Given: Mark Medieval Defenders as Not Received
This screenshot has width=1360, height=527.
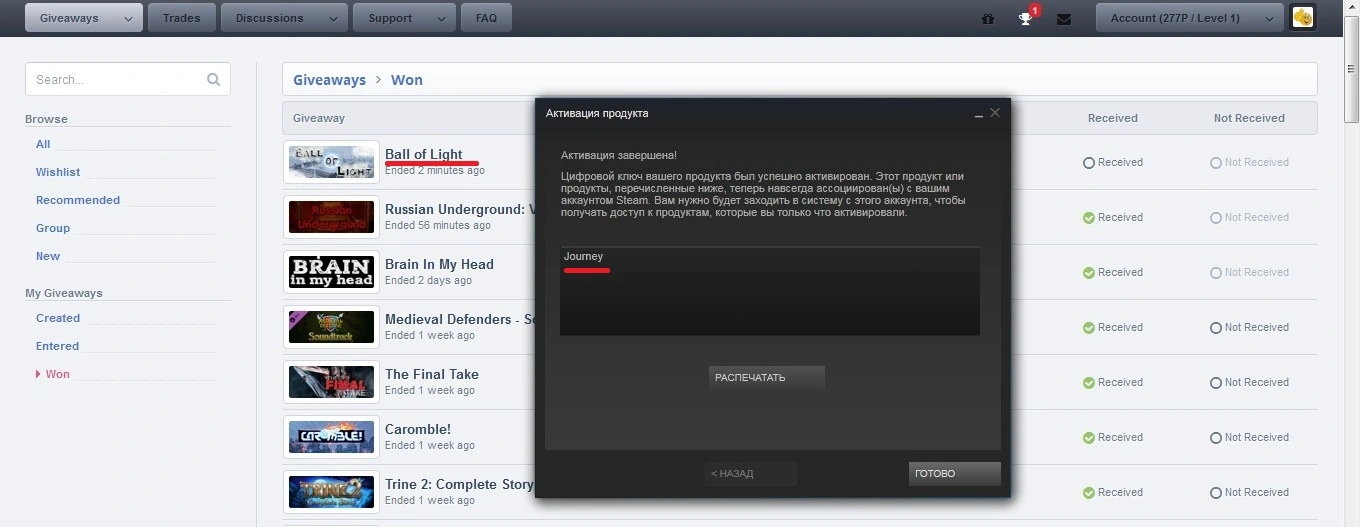Looking at the screenshot, I should coord(1249,327).
